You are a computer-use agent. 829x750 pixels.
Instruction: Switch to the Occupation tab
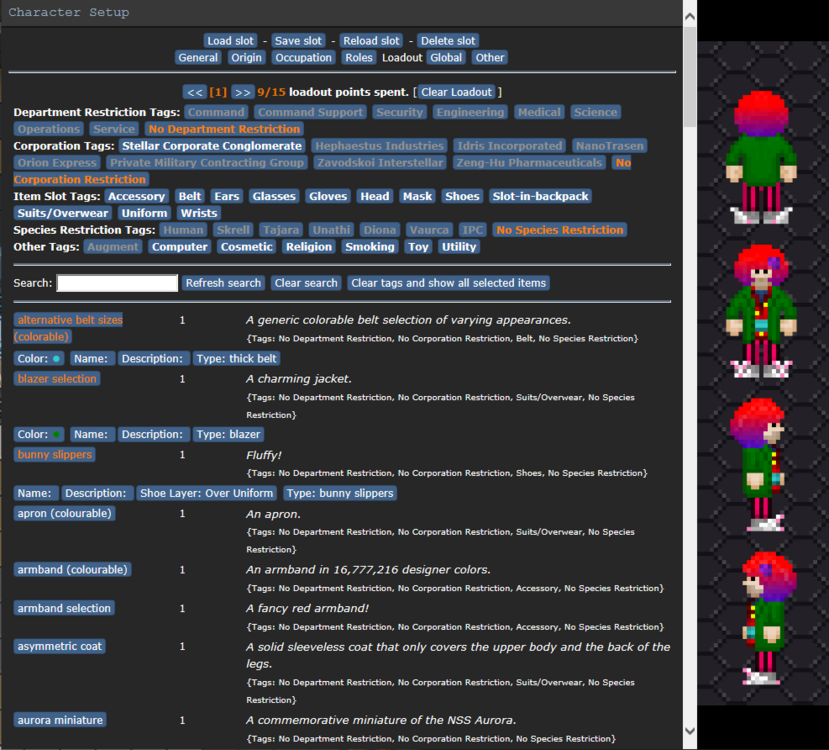pyautogui.click(x=303, y=57)
